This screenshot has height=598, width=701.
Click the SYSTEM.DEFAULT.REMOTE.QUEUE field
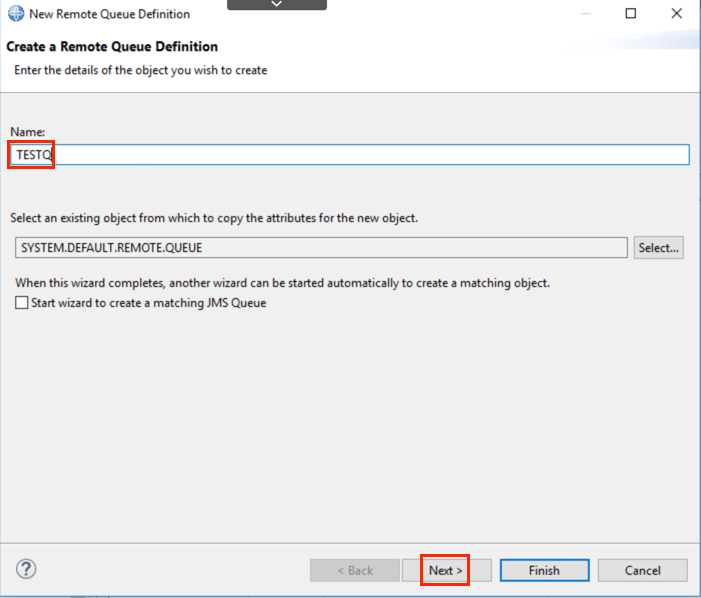pyautogui.click(x=321, y=248)
